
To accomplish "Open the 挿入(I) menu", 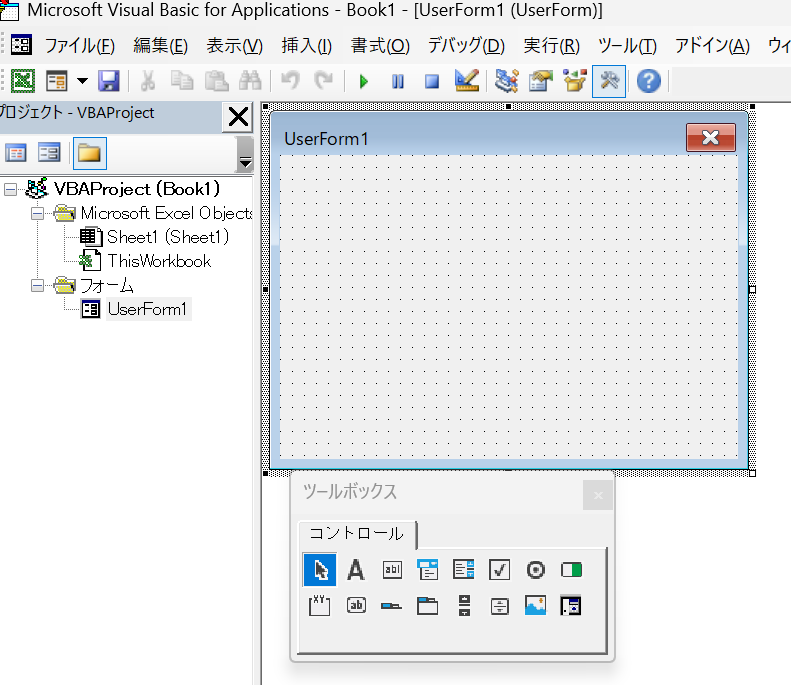I will point(307,46).
